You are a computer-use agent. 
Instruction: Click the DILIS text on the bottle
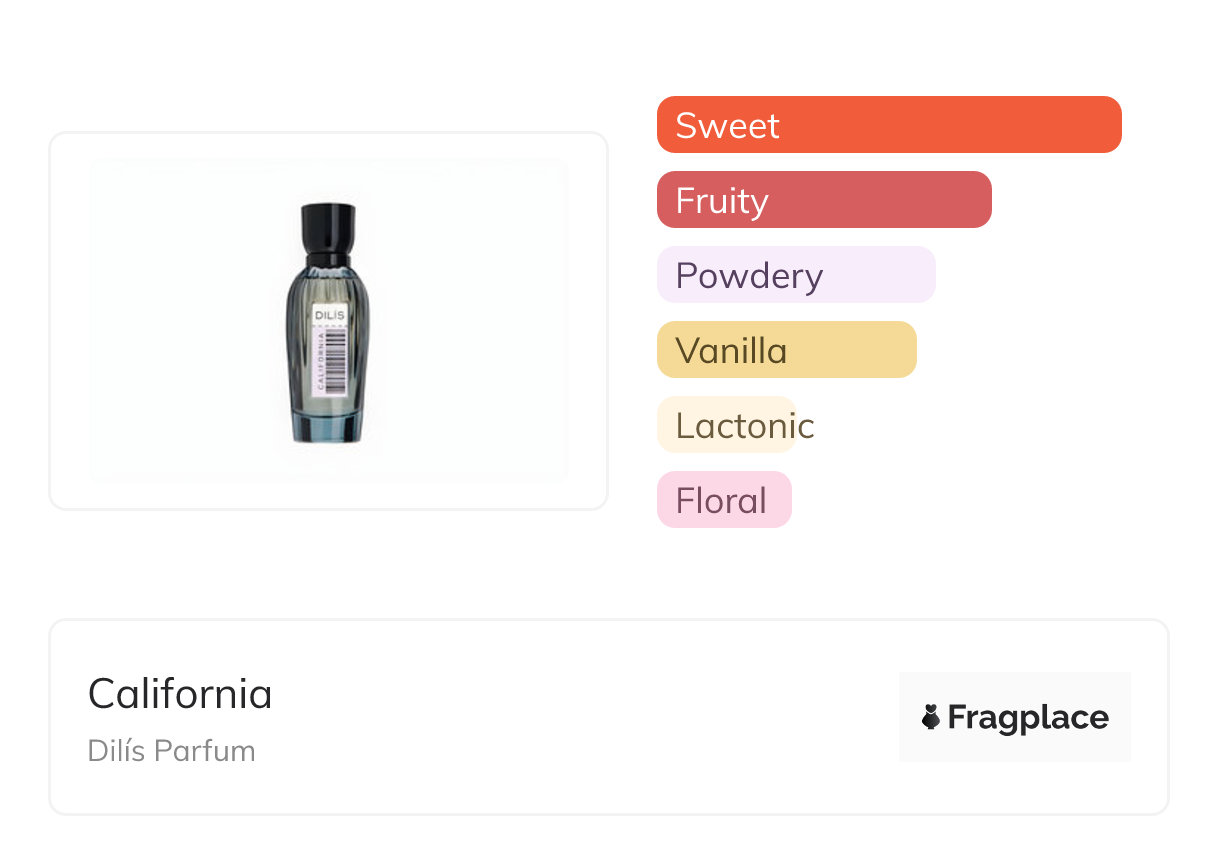(x=329, y=315)
